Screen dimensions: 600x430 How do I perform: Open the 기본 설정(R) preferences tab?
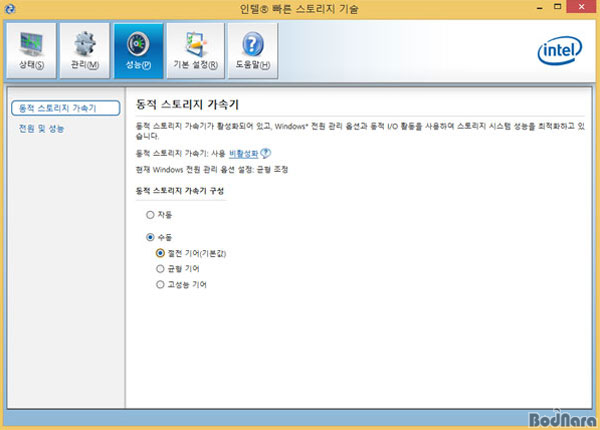pos(196,50)
